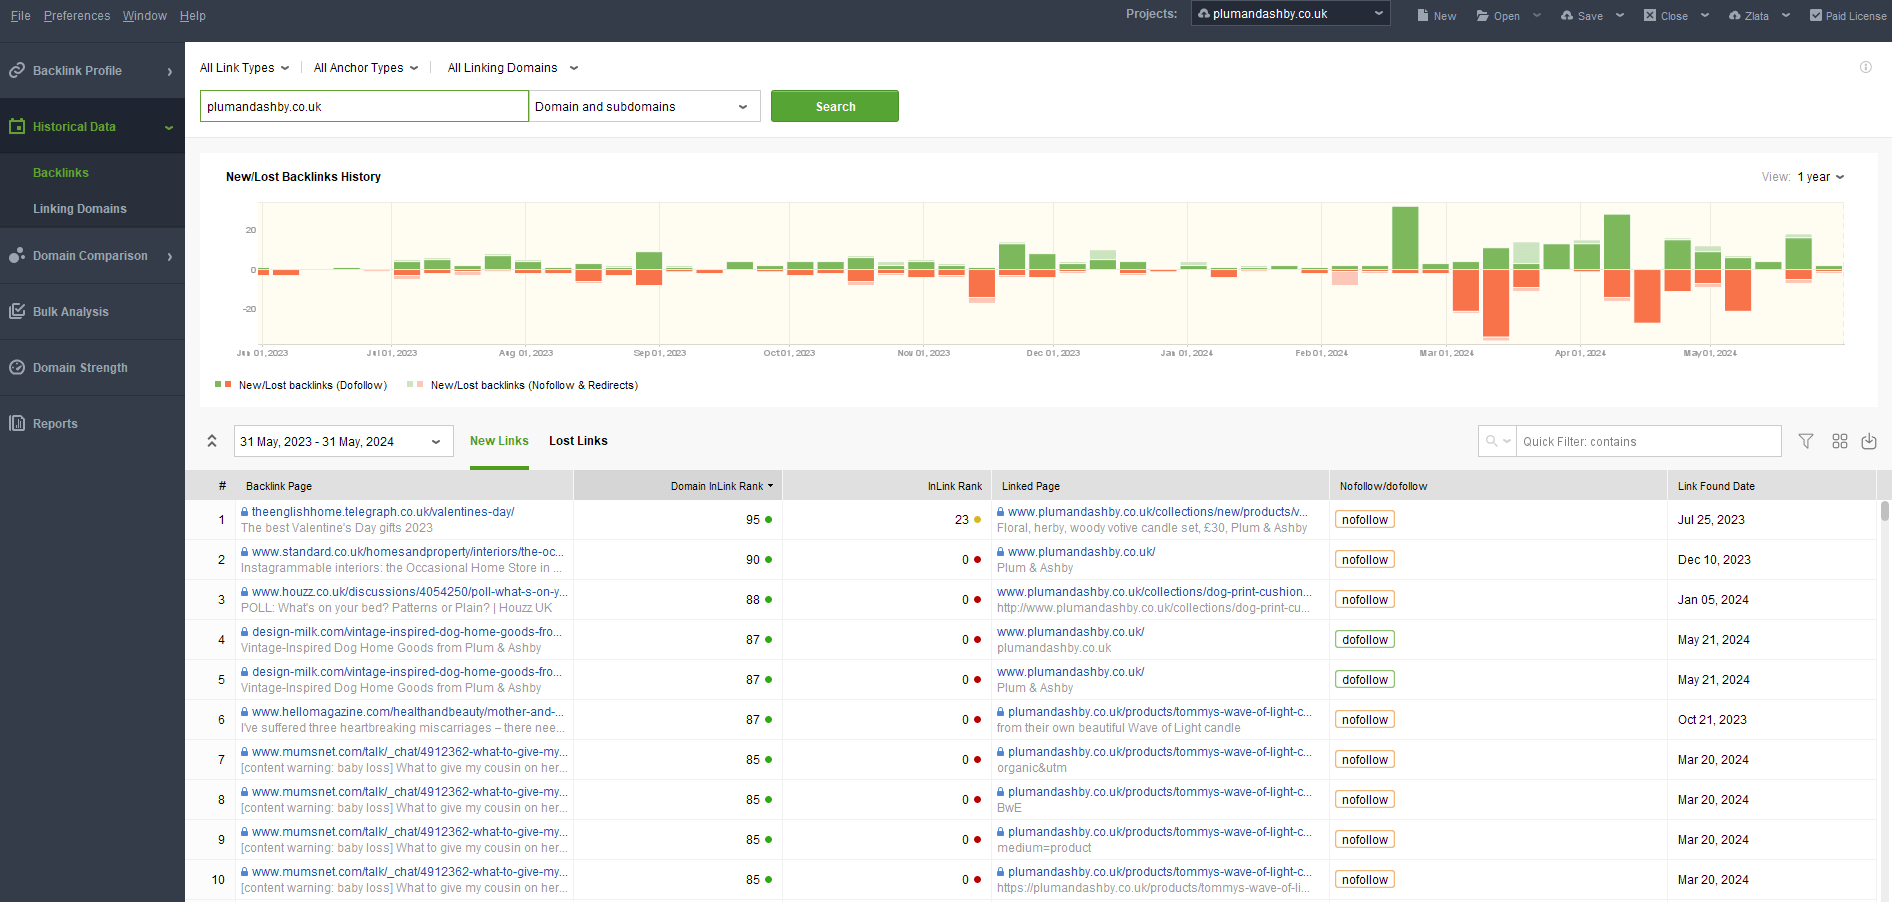Click the New/Lost backlinks (Dofollow) legend entry
The height and width of the screenshot is (902, 1892).
point(301,385)
